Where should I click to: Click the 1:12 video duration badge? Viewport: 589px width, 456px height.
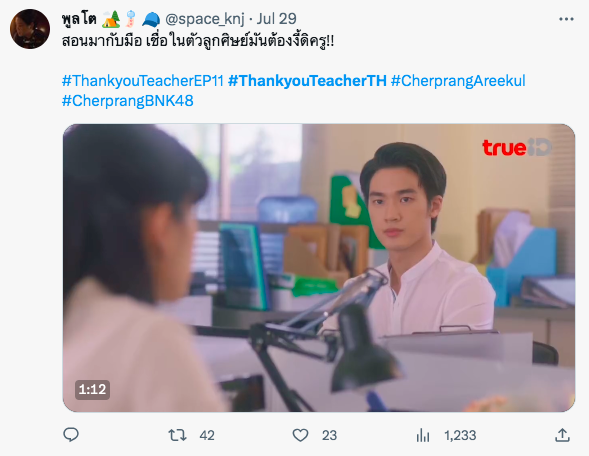click(x=92, y=390)
